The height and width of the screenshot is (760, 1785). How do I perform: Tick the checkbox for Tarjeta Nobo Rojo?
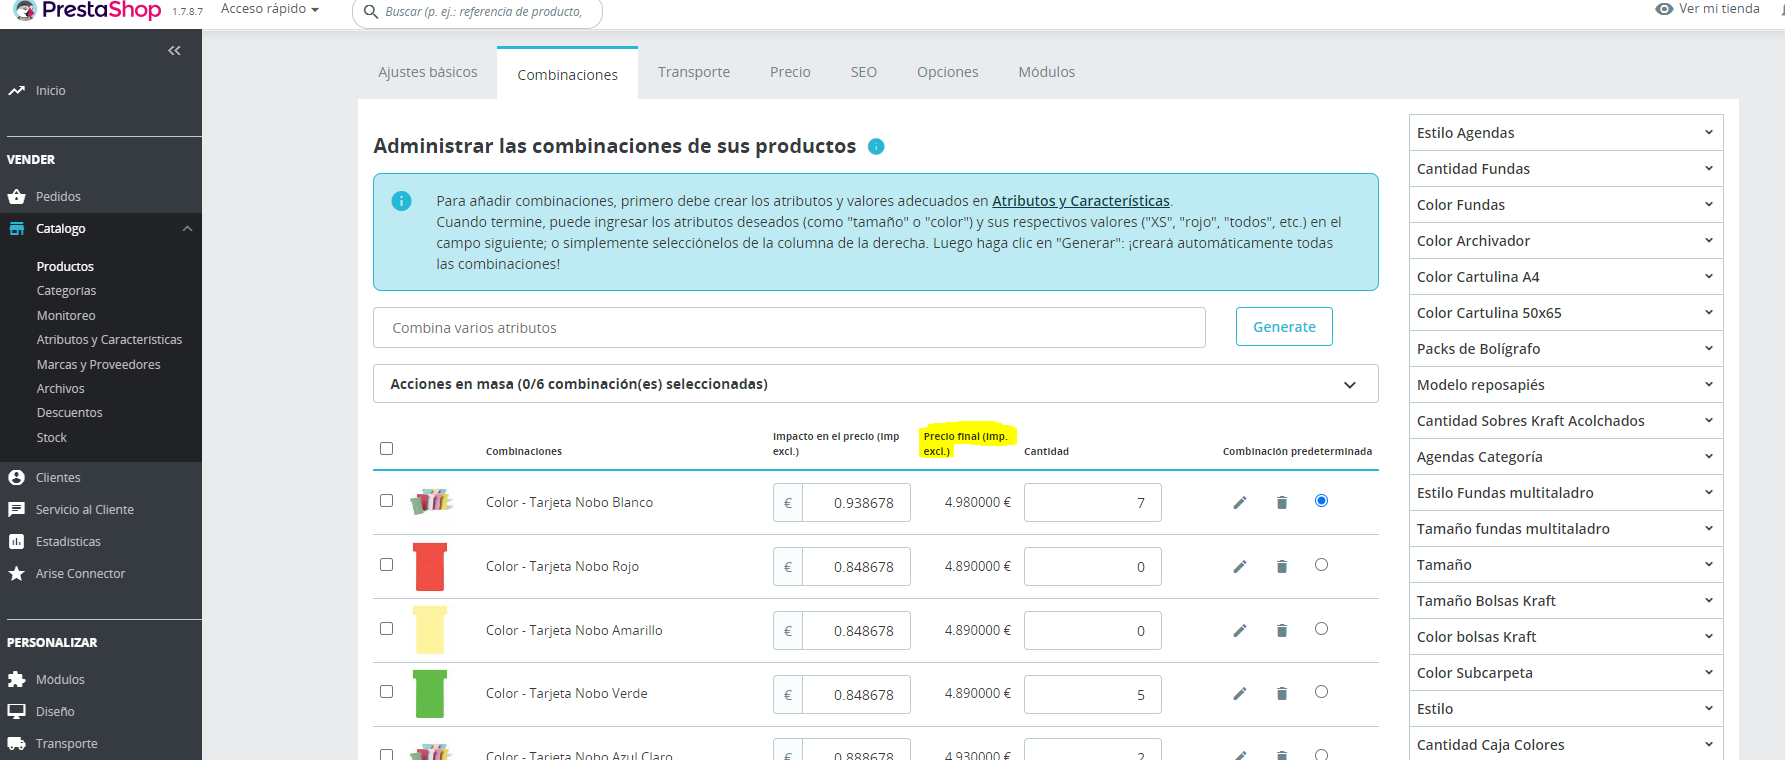tap(387, 564)
